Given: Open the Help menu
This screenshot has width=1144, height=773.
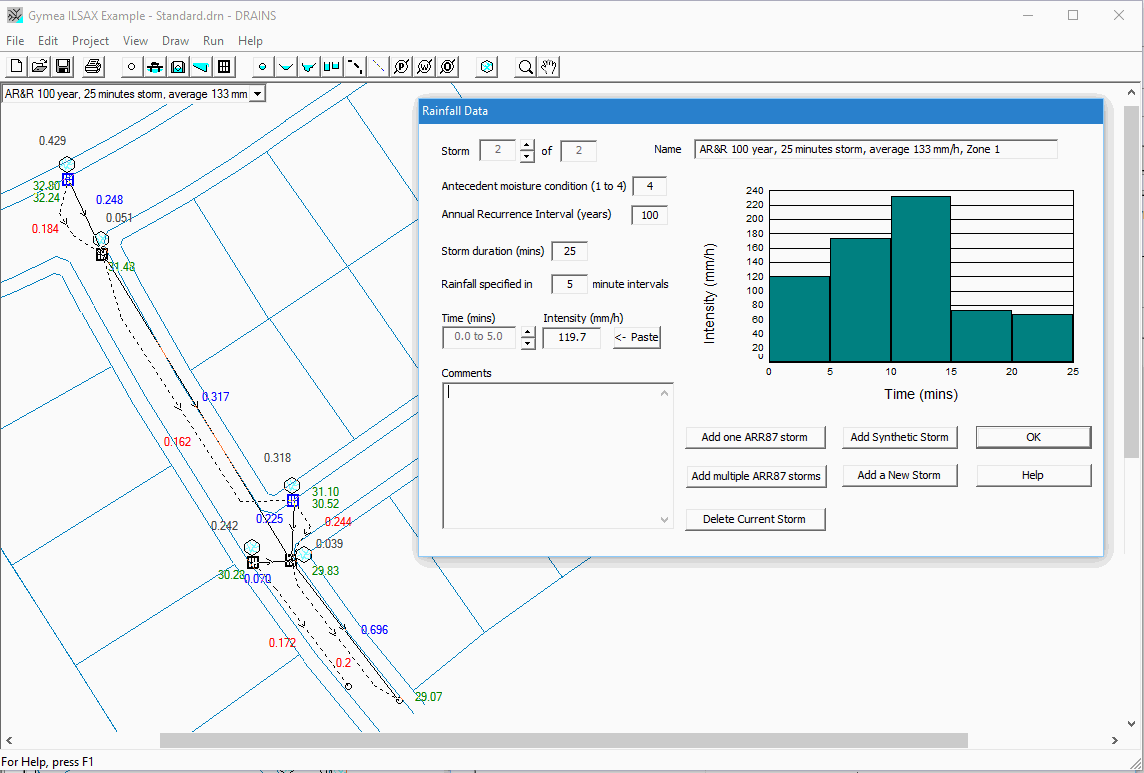Looking at the screenshot, I should pos(250,41).
